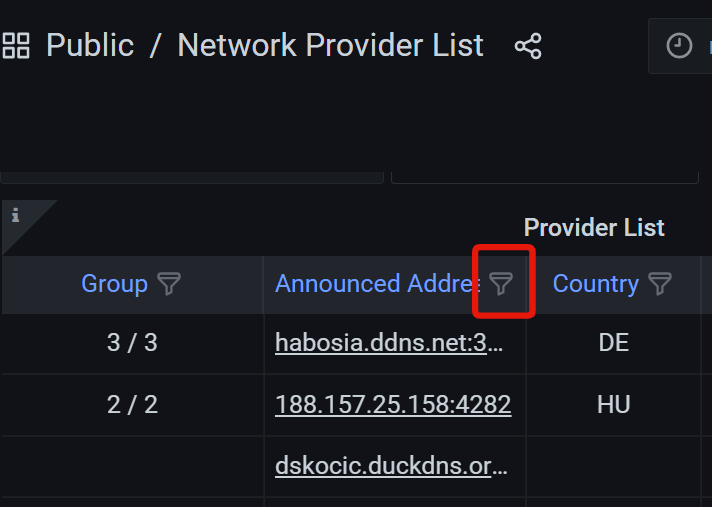Image resolution: width=712 pixels, height=507 pixels.
Task: Open habosia.ddns.net address link
Action: pos(389,342)
